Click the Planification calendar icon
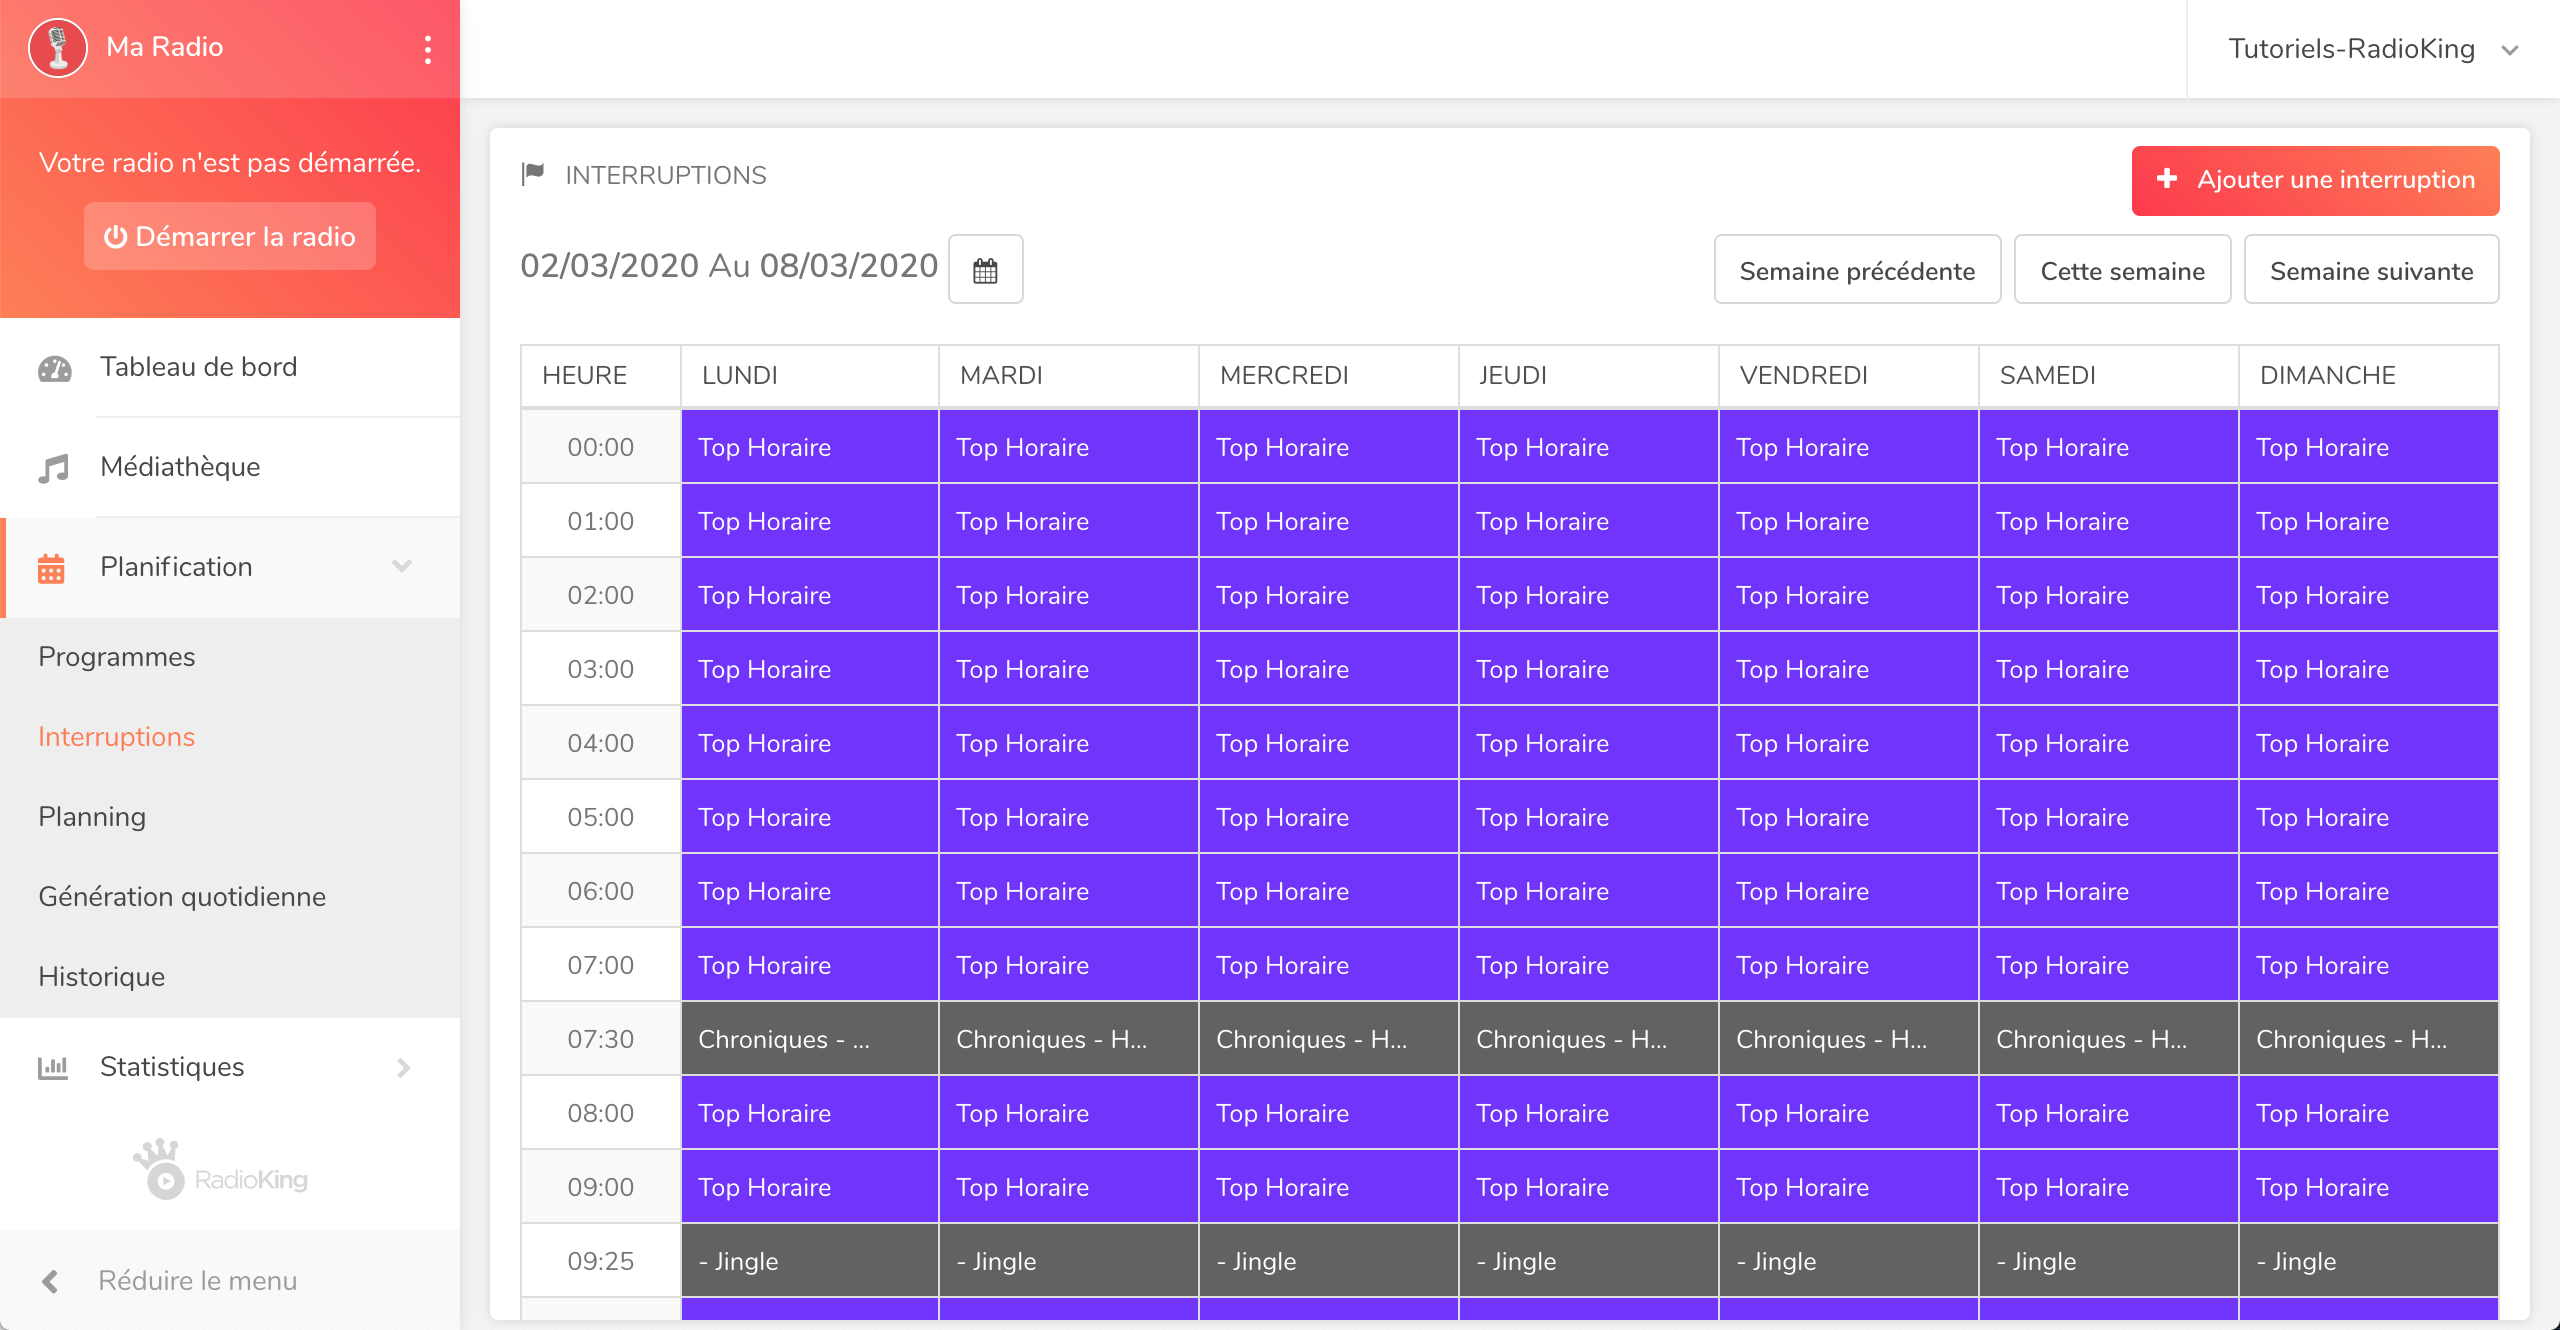This screenshot has height=1330, width=2560. coord(51,568)
